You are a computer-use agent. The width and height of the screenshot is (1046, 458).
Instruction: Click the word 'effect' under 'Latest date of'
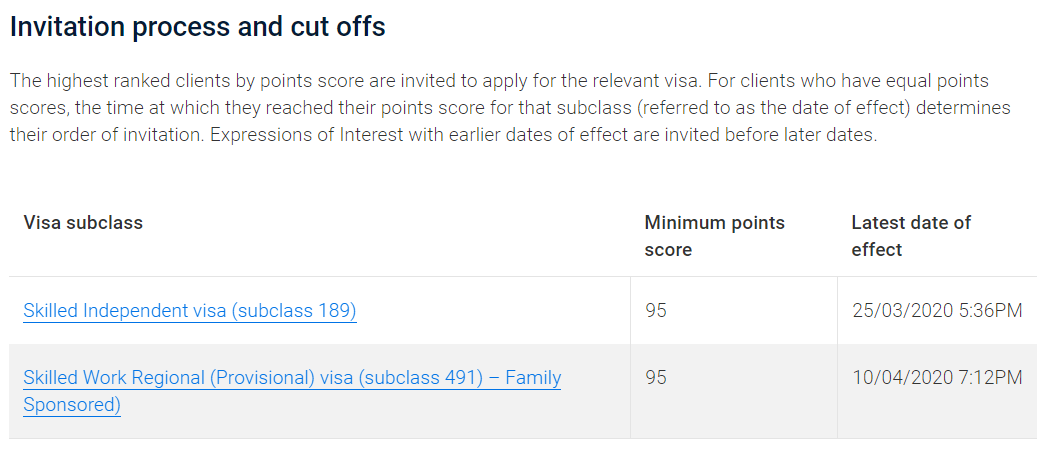877,250
